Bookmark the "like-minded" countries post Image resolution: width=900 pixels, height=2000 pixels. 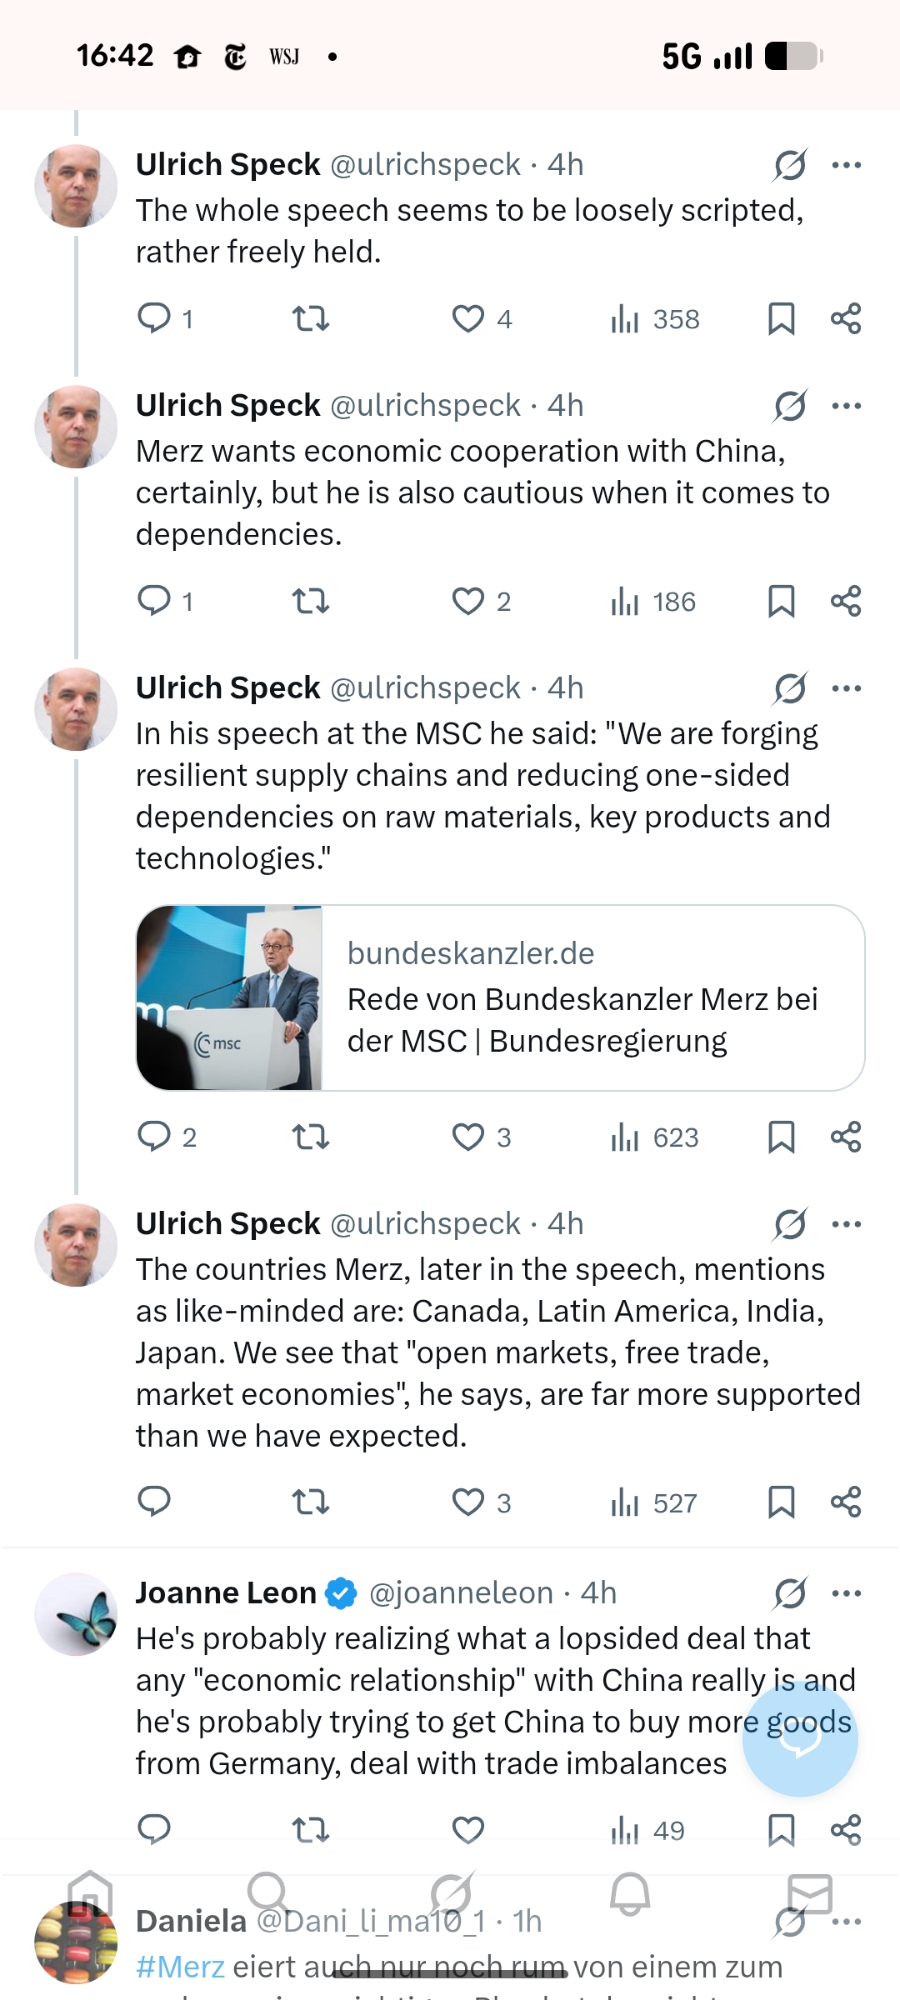pyautogui.click(x=781, y=1502)
